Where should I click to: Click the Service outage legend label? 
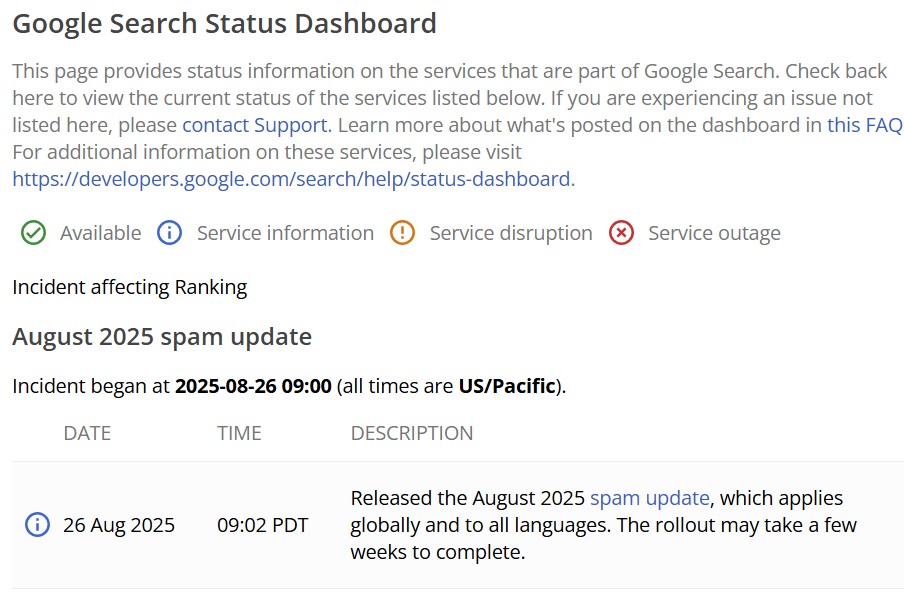714,233
